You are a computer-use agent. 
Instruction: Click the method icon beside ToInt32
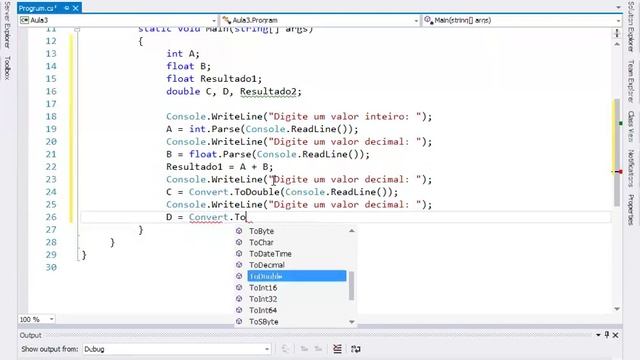[239, 299]
